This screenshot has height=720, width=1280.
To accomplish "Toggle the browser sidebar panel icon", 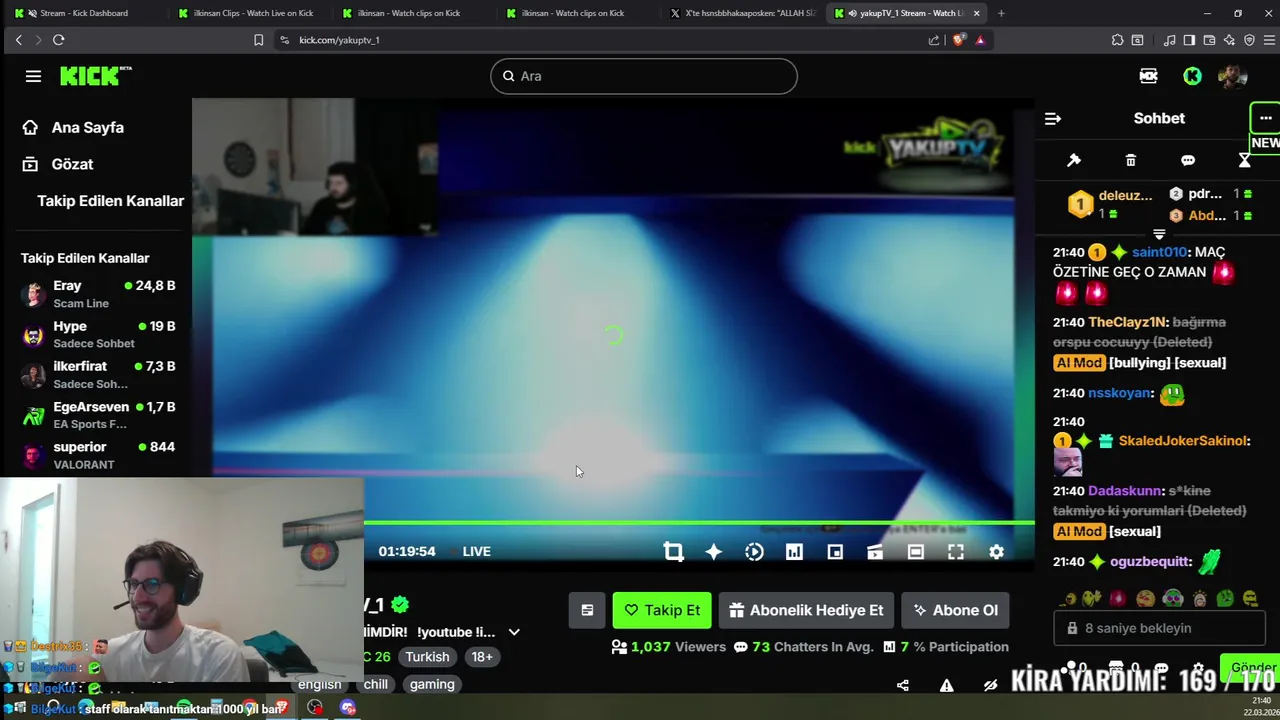I will (1189, 40).
